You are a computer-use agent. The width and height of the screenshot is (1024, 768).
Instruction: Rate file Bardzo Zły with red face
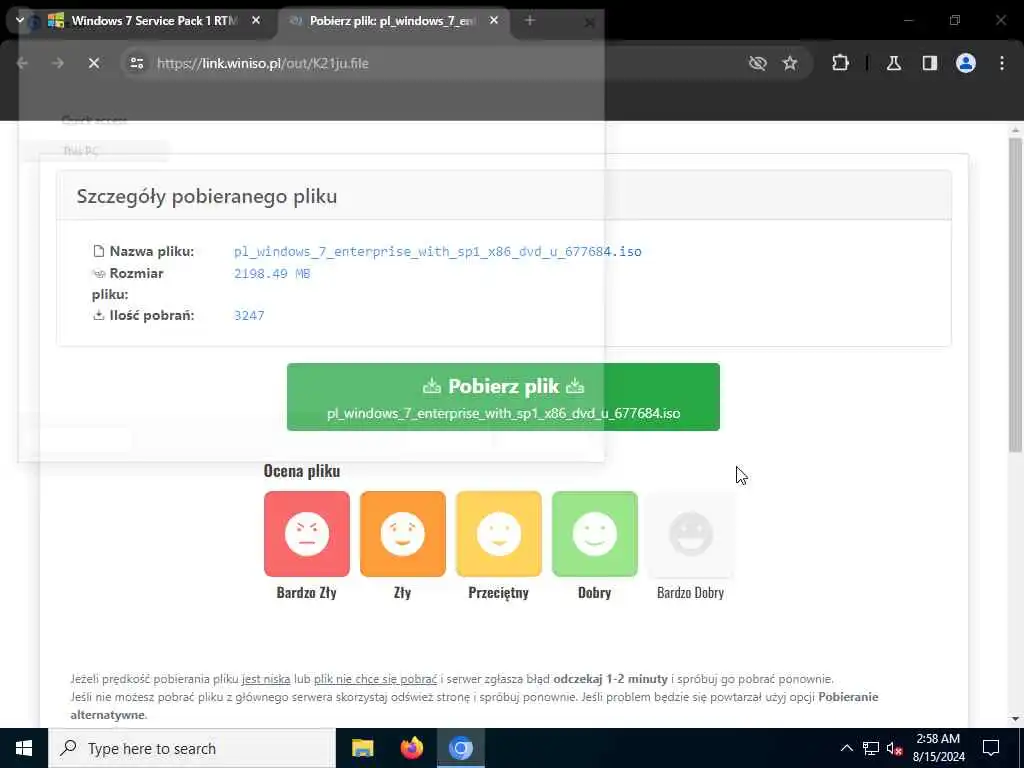307,534
